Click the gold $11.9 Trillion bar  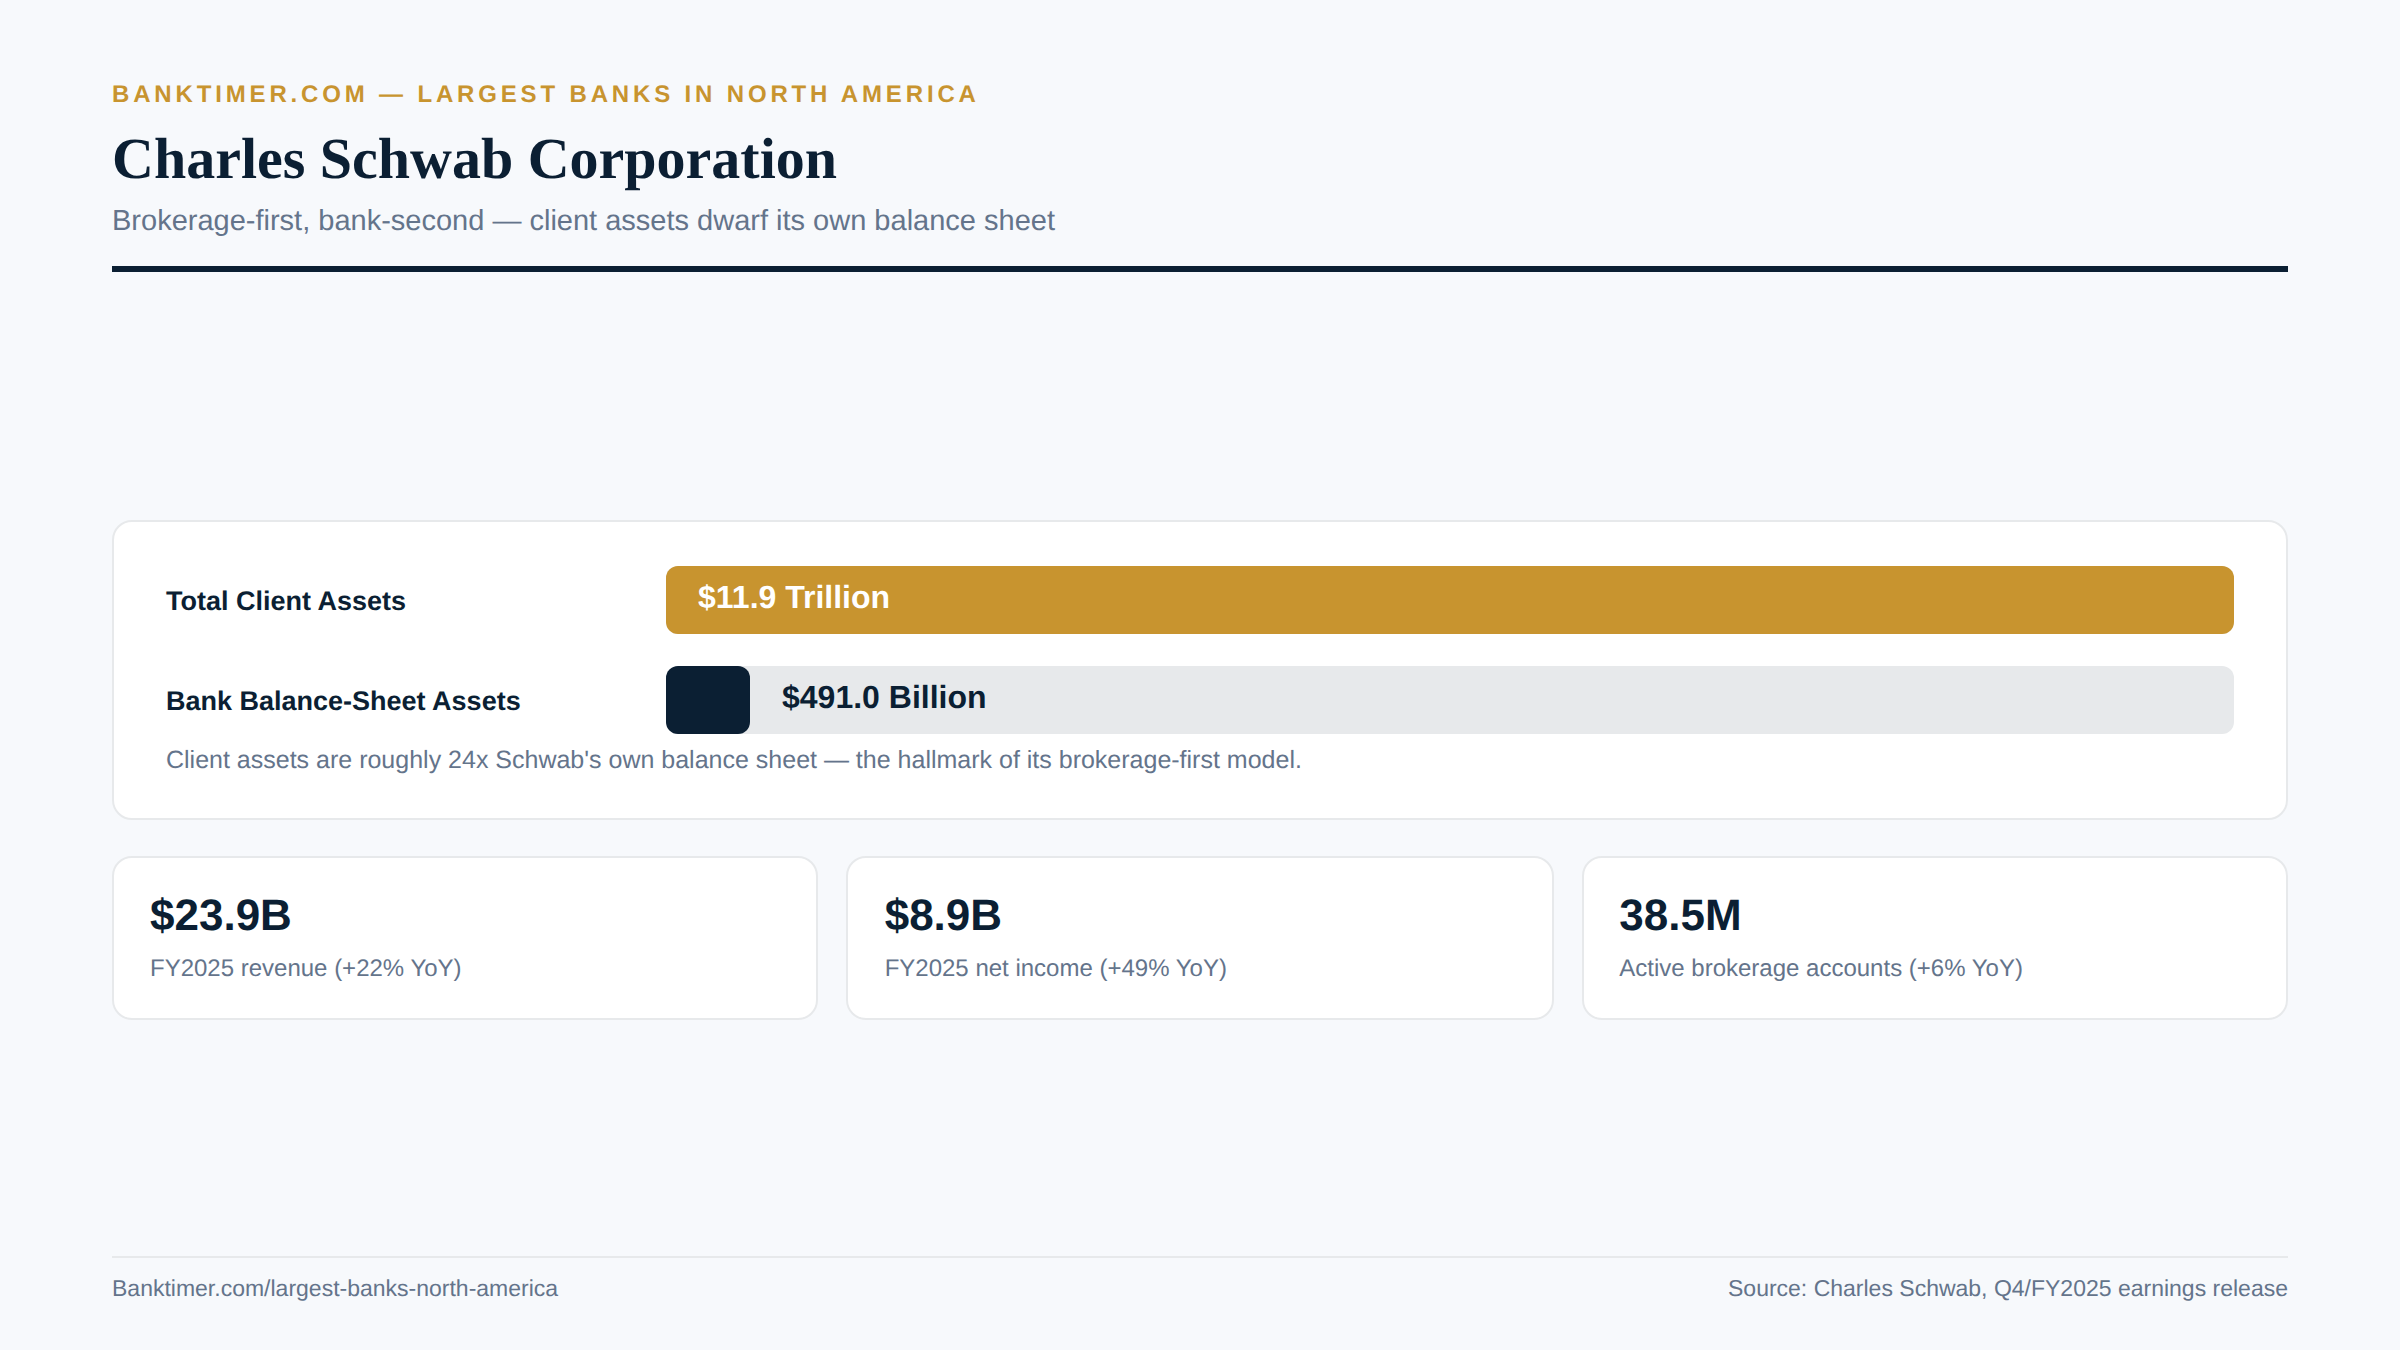[1449, 600]
